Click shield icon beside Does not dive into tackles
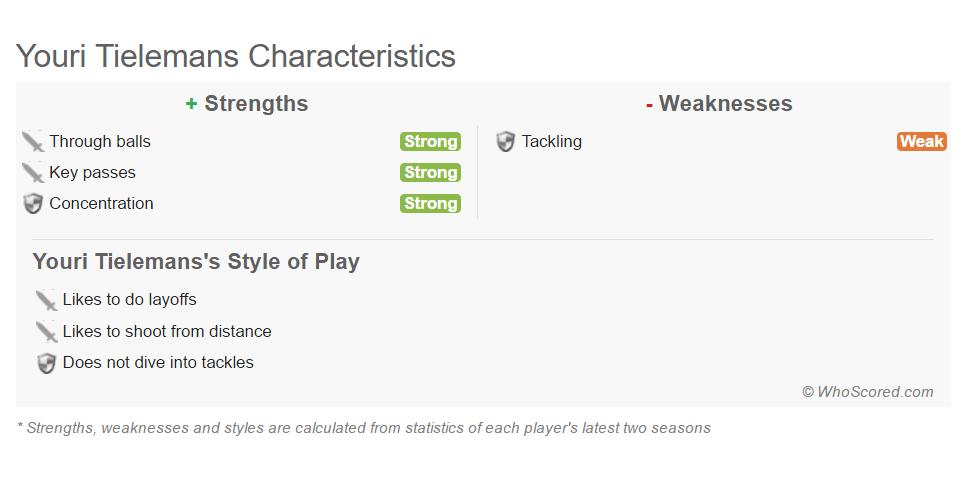This screenshot has height=486, width=971. tap(46, 363)
